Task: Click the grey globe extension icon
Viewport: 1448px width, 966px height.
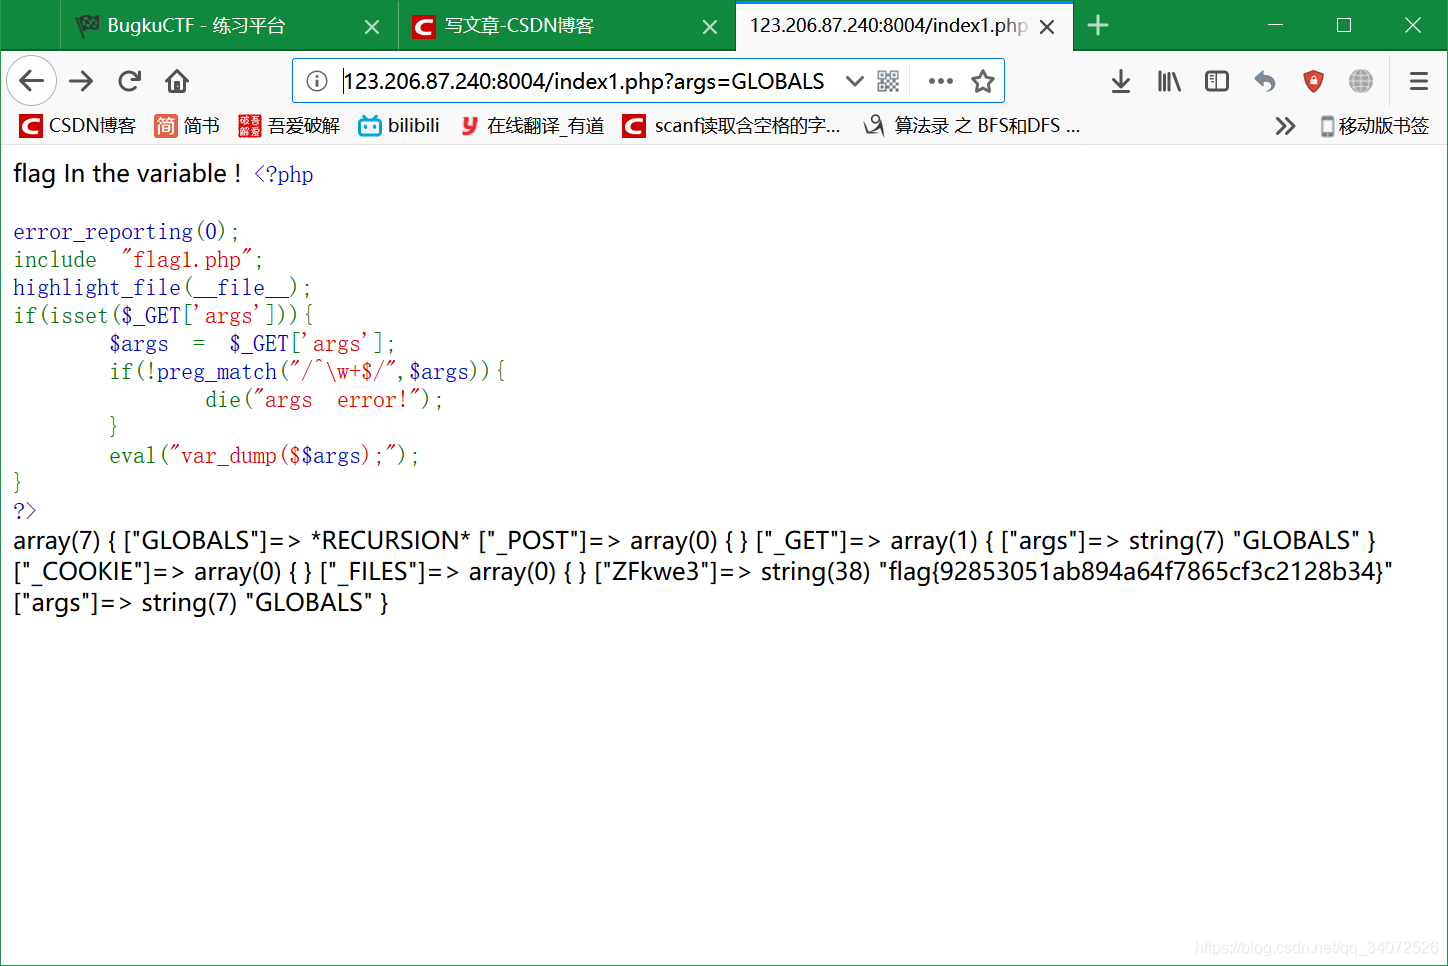Action: 1361,81
